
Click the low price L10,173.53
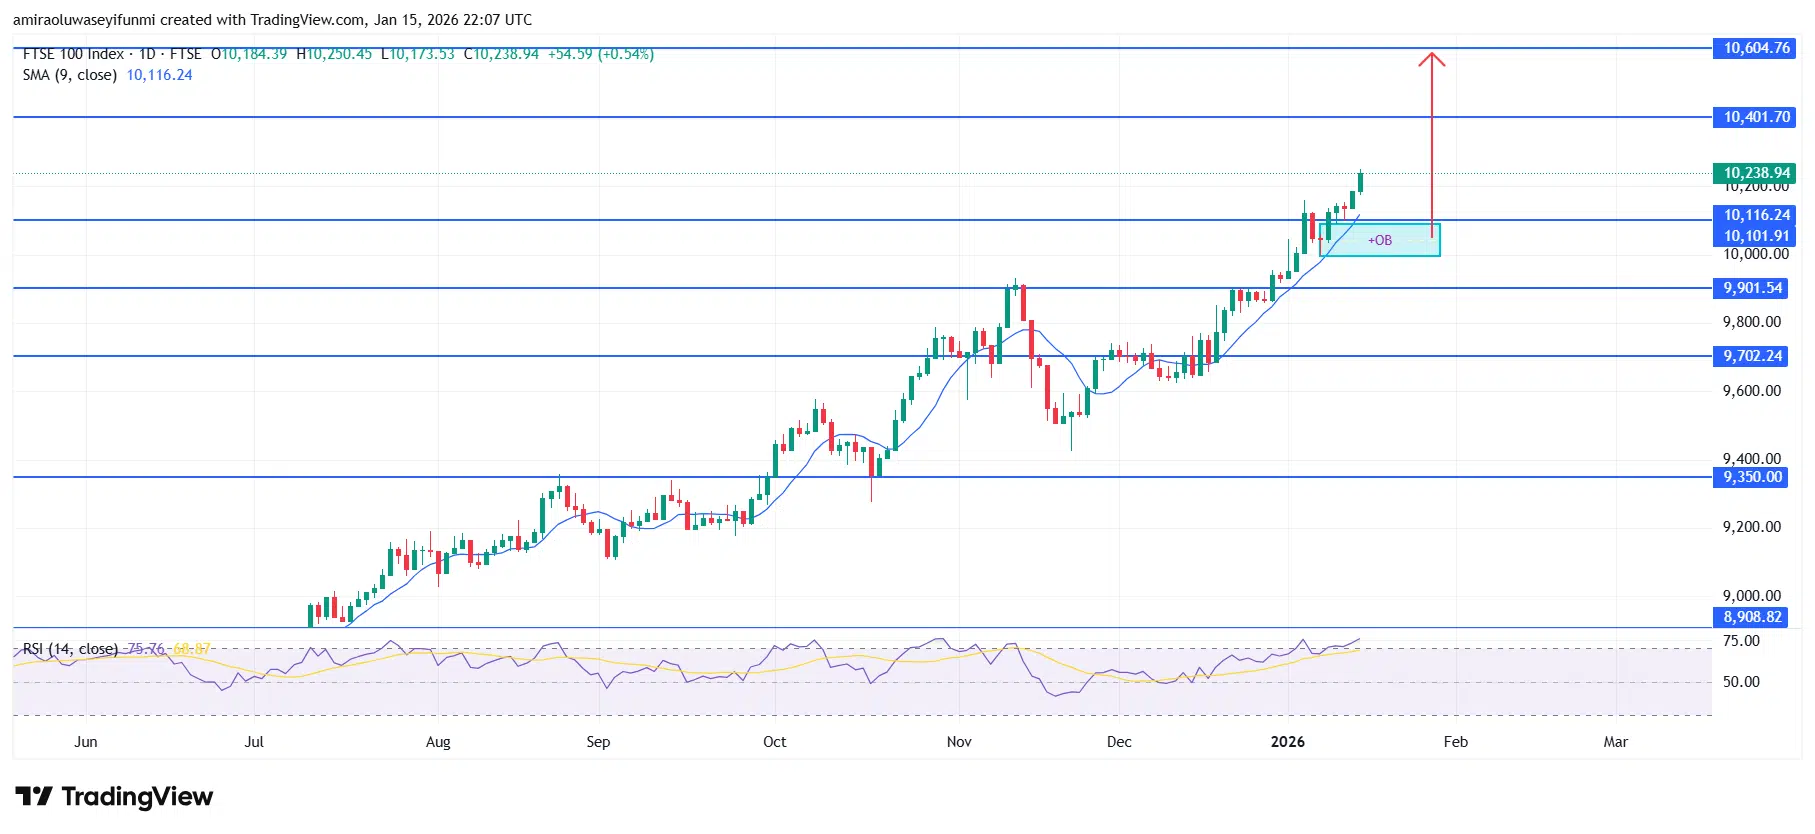pos(418,54)
